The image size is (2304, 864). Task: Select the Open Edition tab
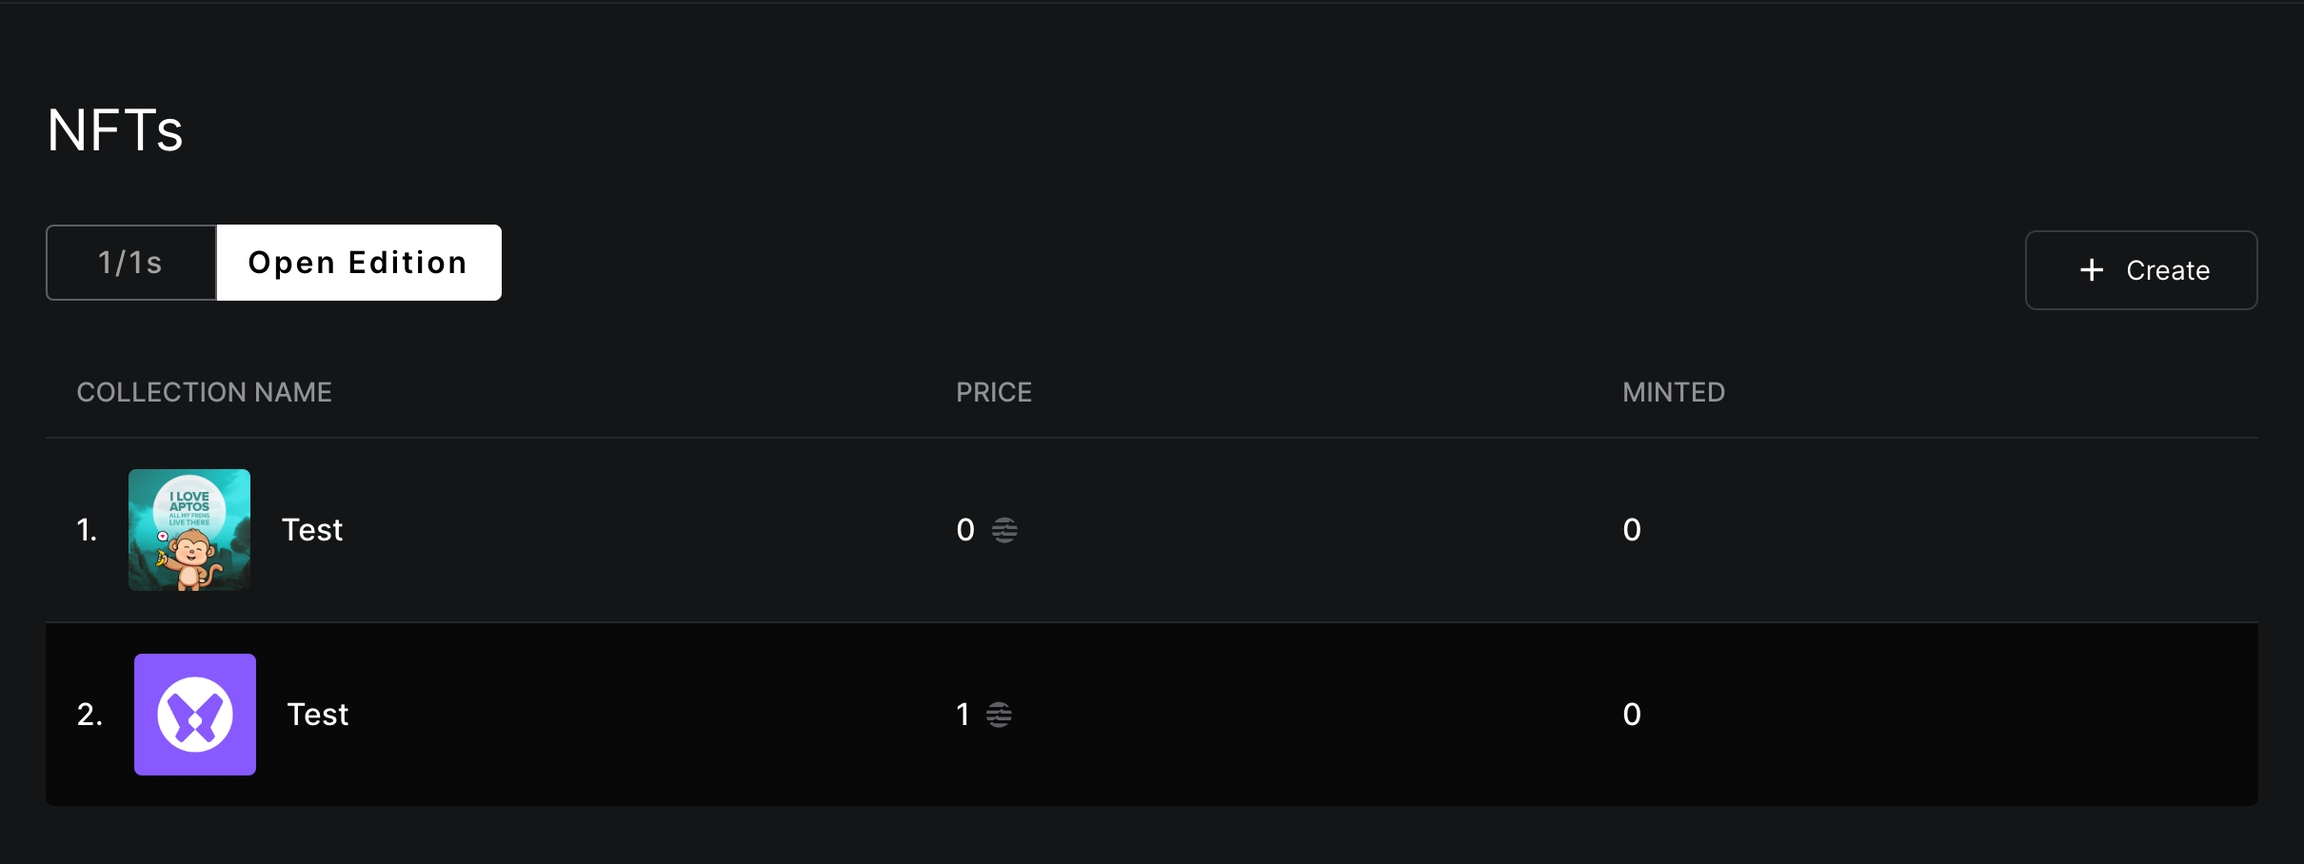[358, 263]
